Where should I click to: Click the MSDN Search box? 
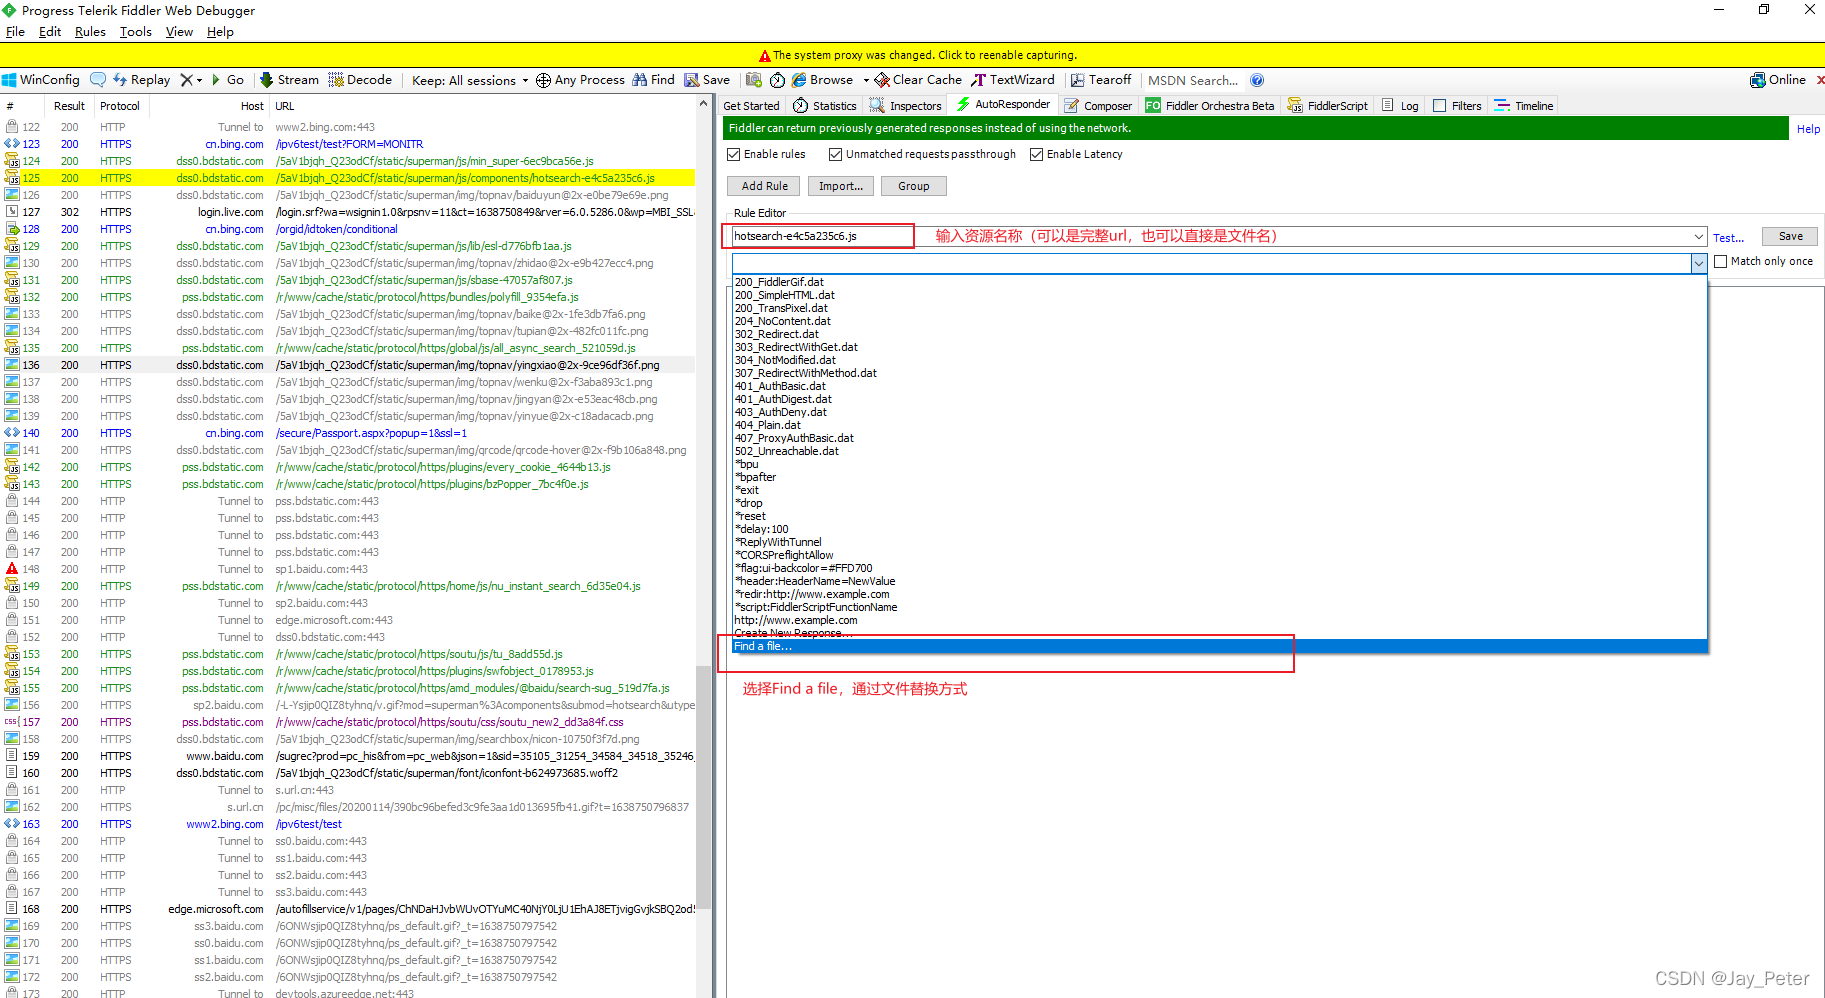1194,80
